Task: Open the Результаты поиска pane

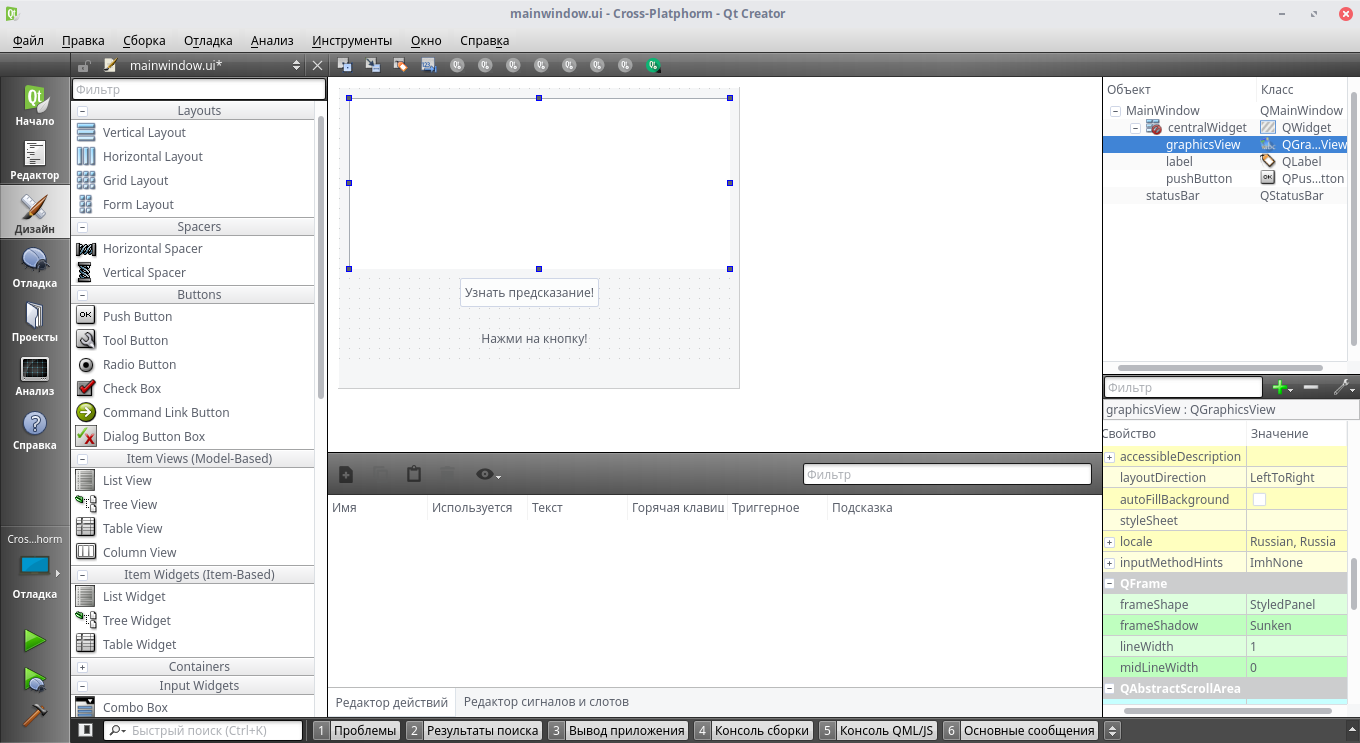Action: tap(474, 731)
